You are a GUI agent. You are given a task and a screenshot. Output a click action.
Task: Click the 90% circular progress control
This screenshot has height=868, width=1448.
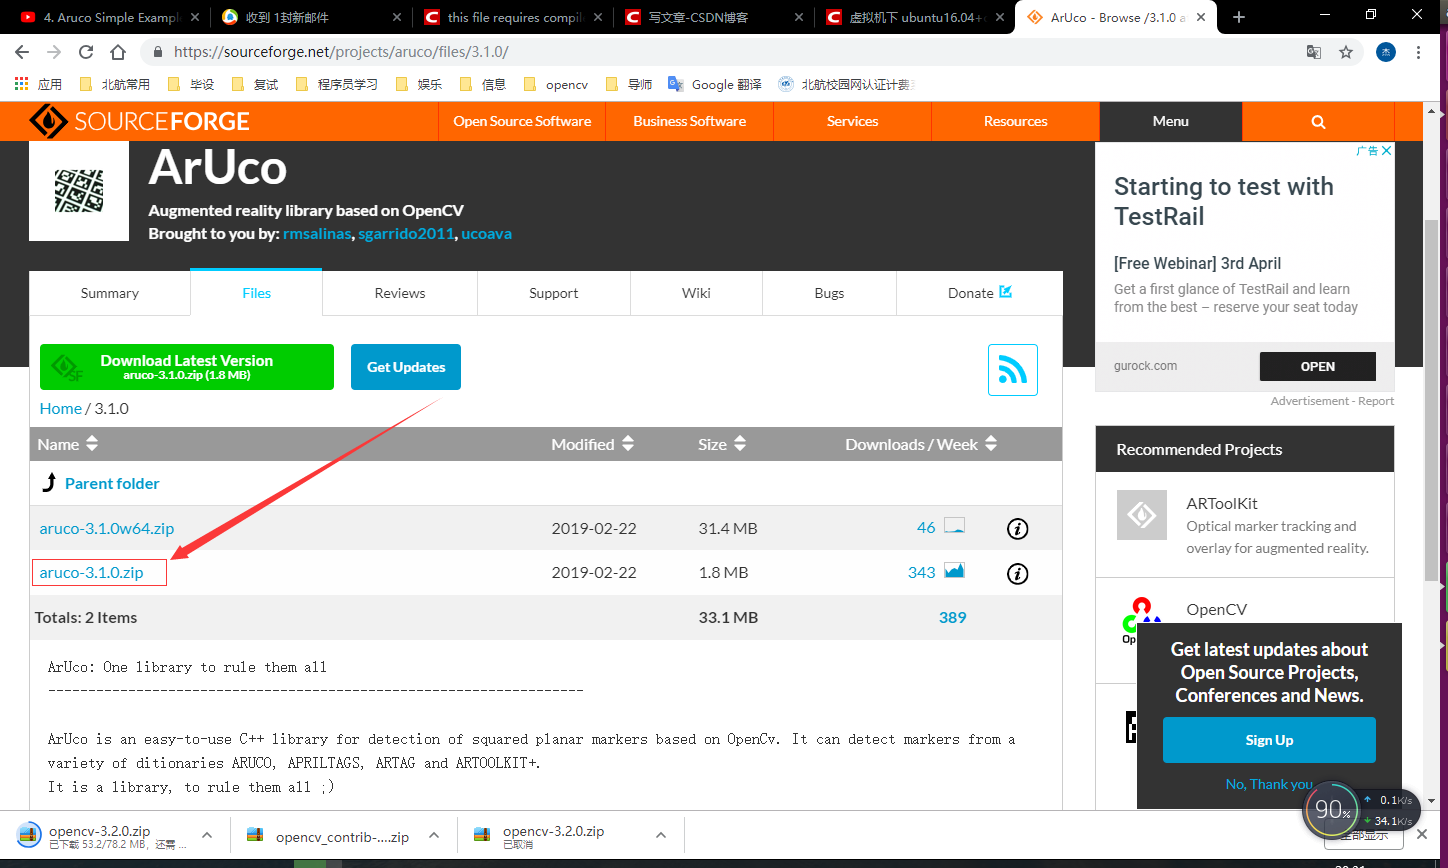point(1333,810)
